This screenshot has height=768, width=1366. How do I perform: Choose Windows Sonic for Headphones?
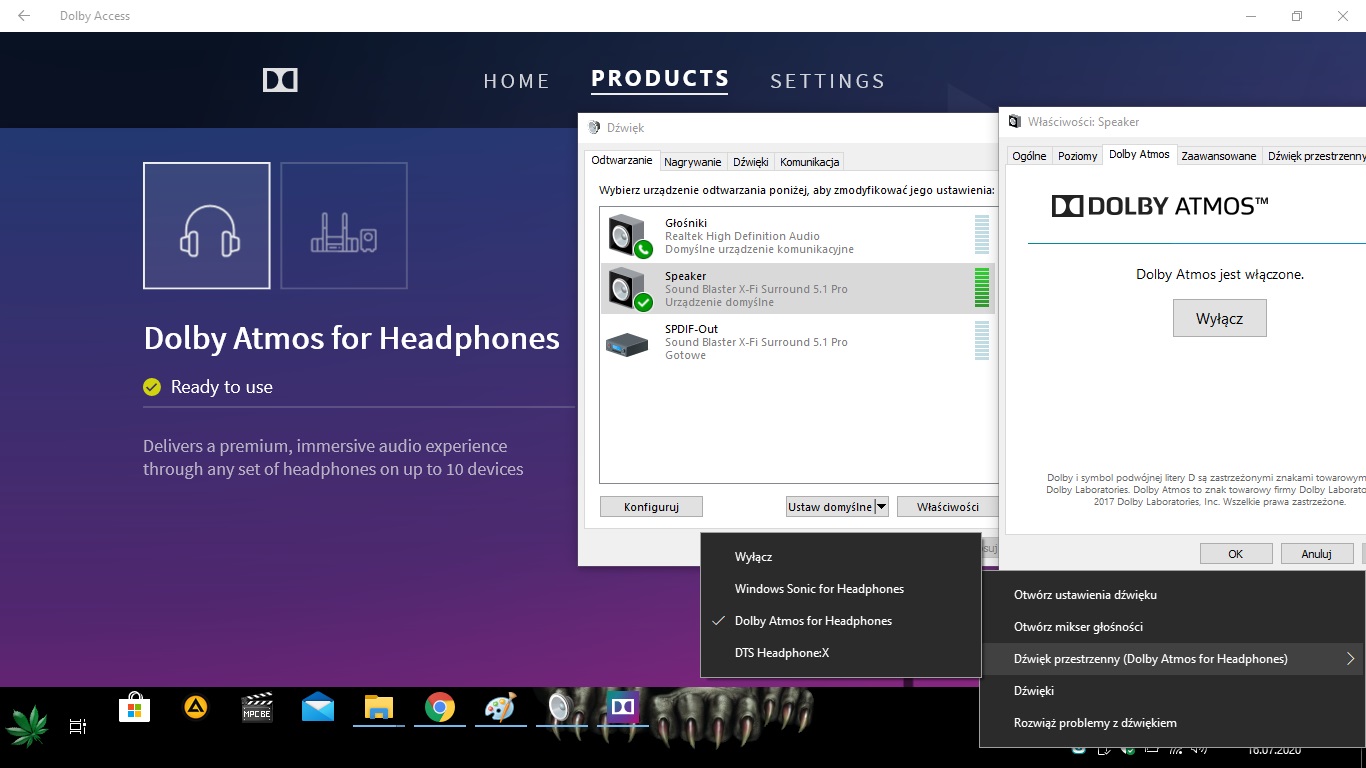(840, 589)
